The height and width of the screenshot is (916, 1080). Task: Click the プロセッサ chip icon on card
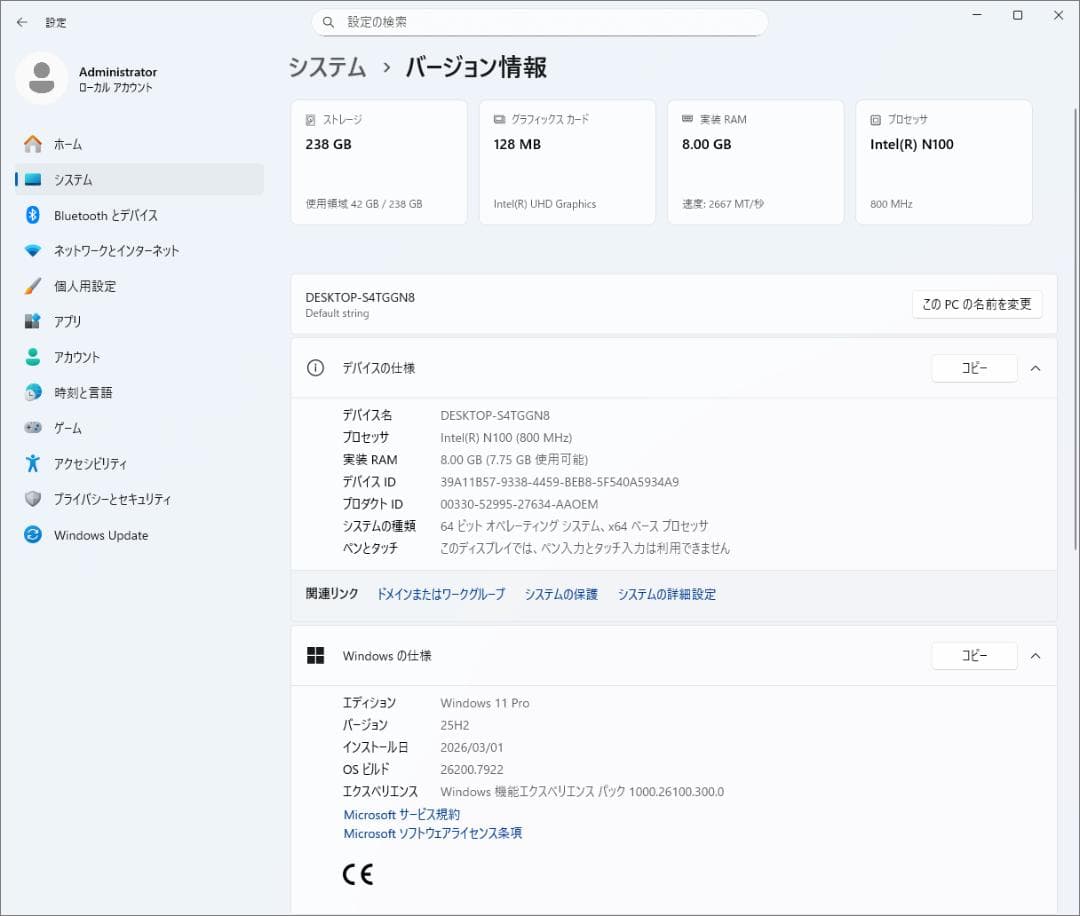875,120
